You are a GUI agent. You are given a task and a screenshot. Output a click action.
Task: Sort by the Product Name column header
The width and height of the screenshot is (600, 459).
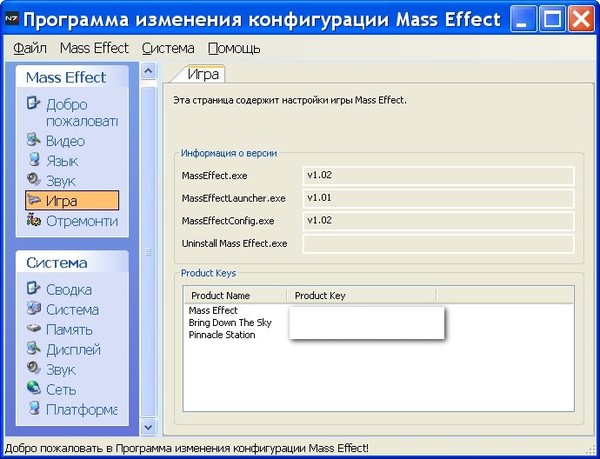coord(235,296)
